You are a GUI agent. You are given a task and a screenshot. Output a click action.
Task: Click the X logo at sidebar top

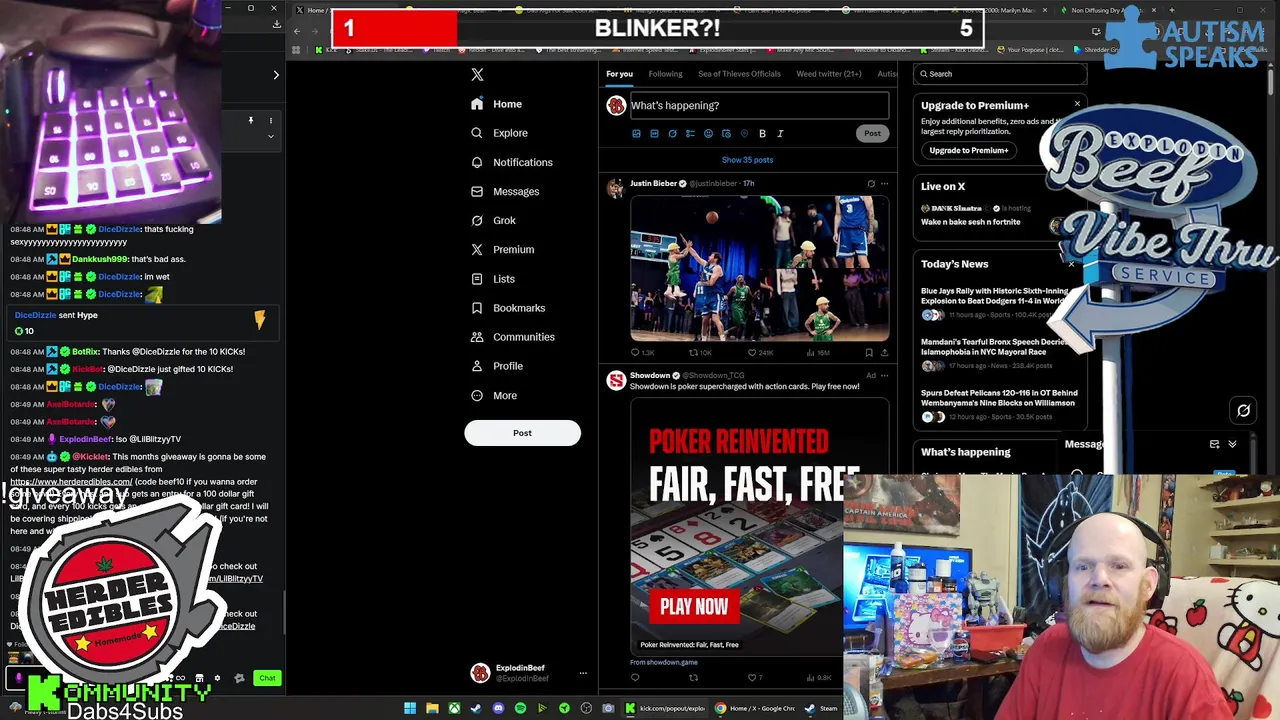click(x=477, y=75)
